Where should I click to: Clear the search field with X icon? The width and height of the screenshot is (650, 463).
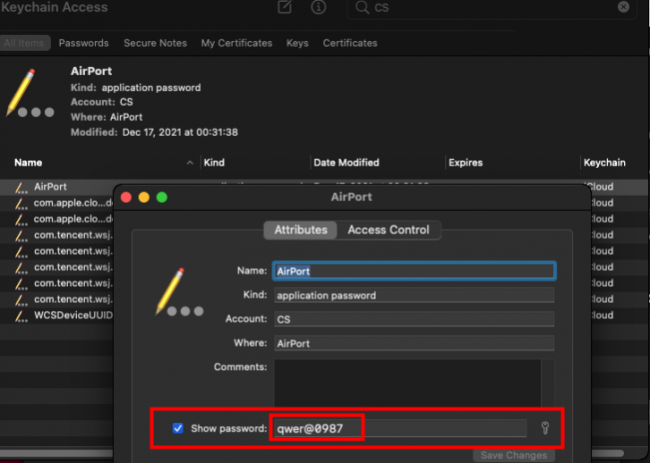click(x=623, y=7)
